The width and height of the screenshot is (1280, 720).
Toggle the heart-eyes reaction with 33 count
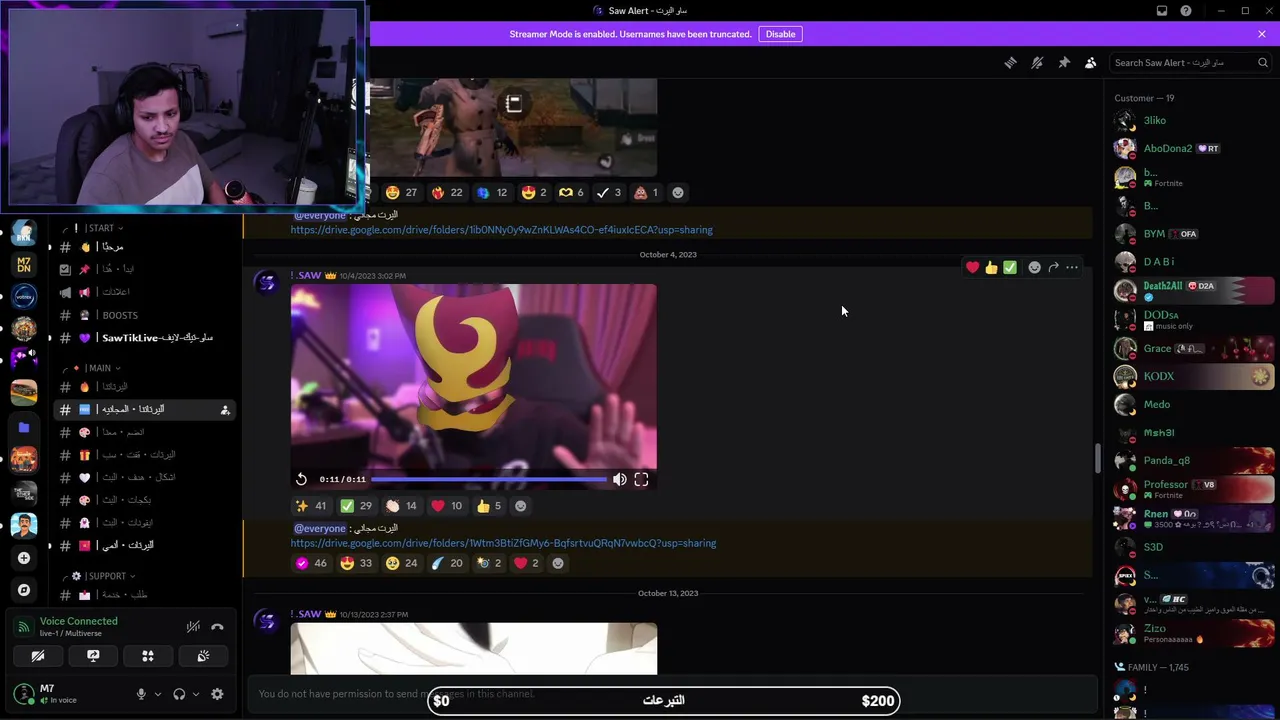click(x=357, y=563)
